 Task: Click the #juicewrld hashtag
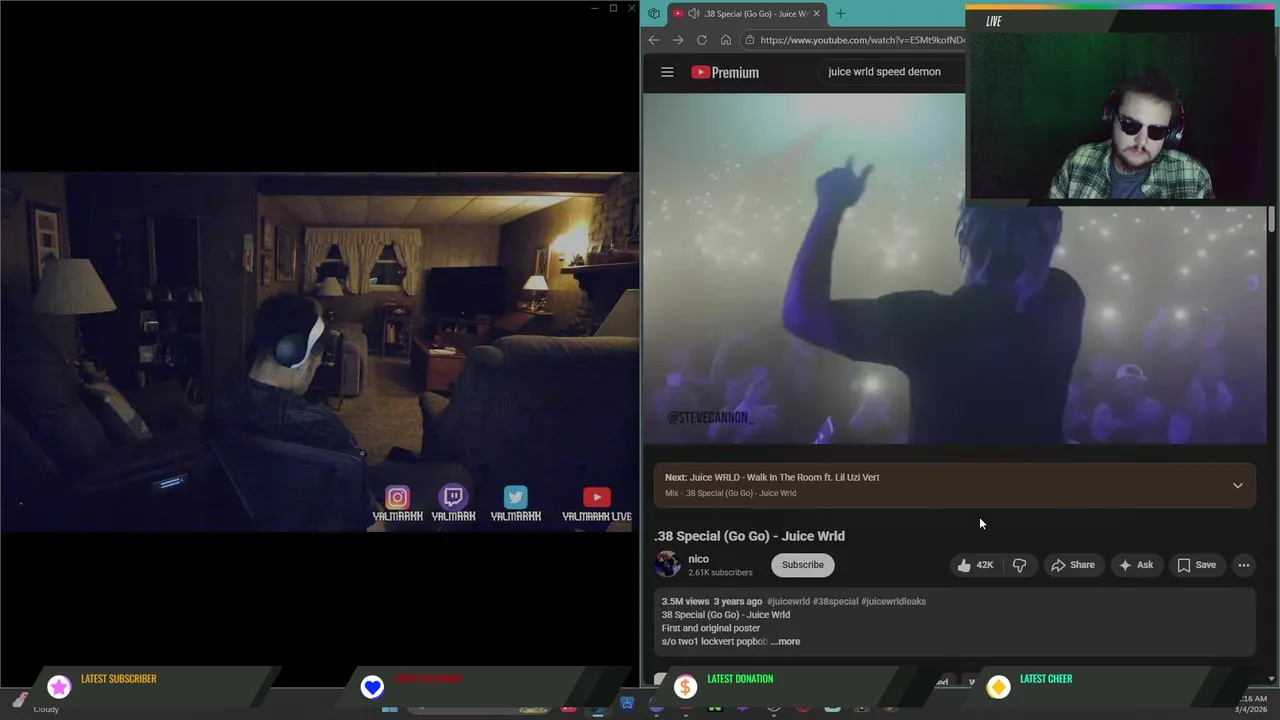[x=788, y=601]
